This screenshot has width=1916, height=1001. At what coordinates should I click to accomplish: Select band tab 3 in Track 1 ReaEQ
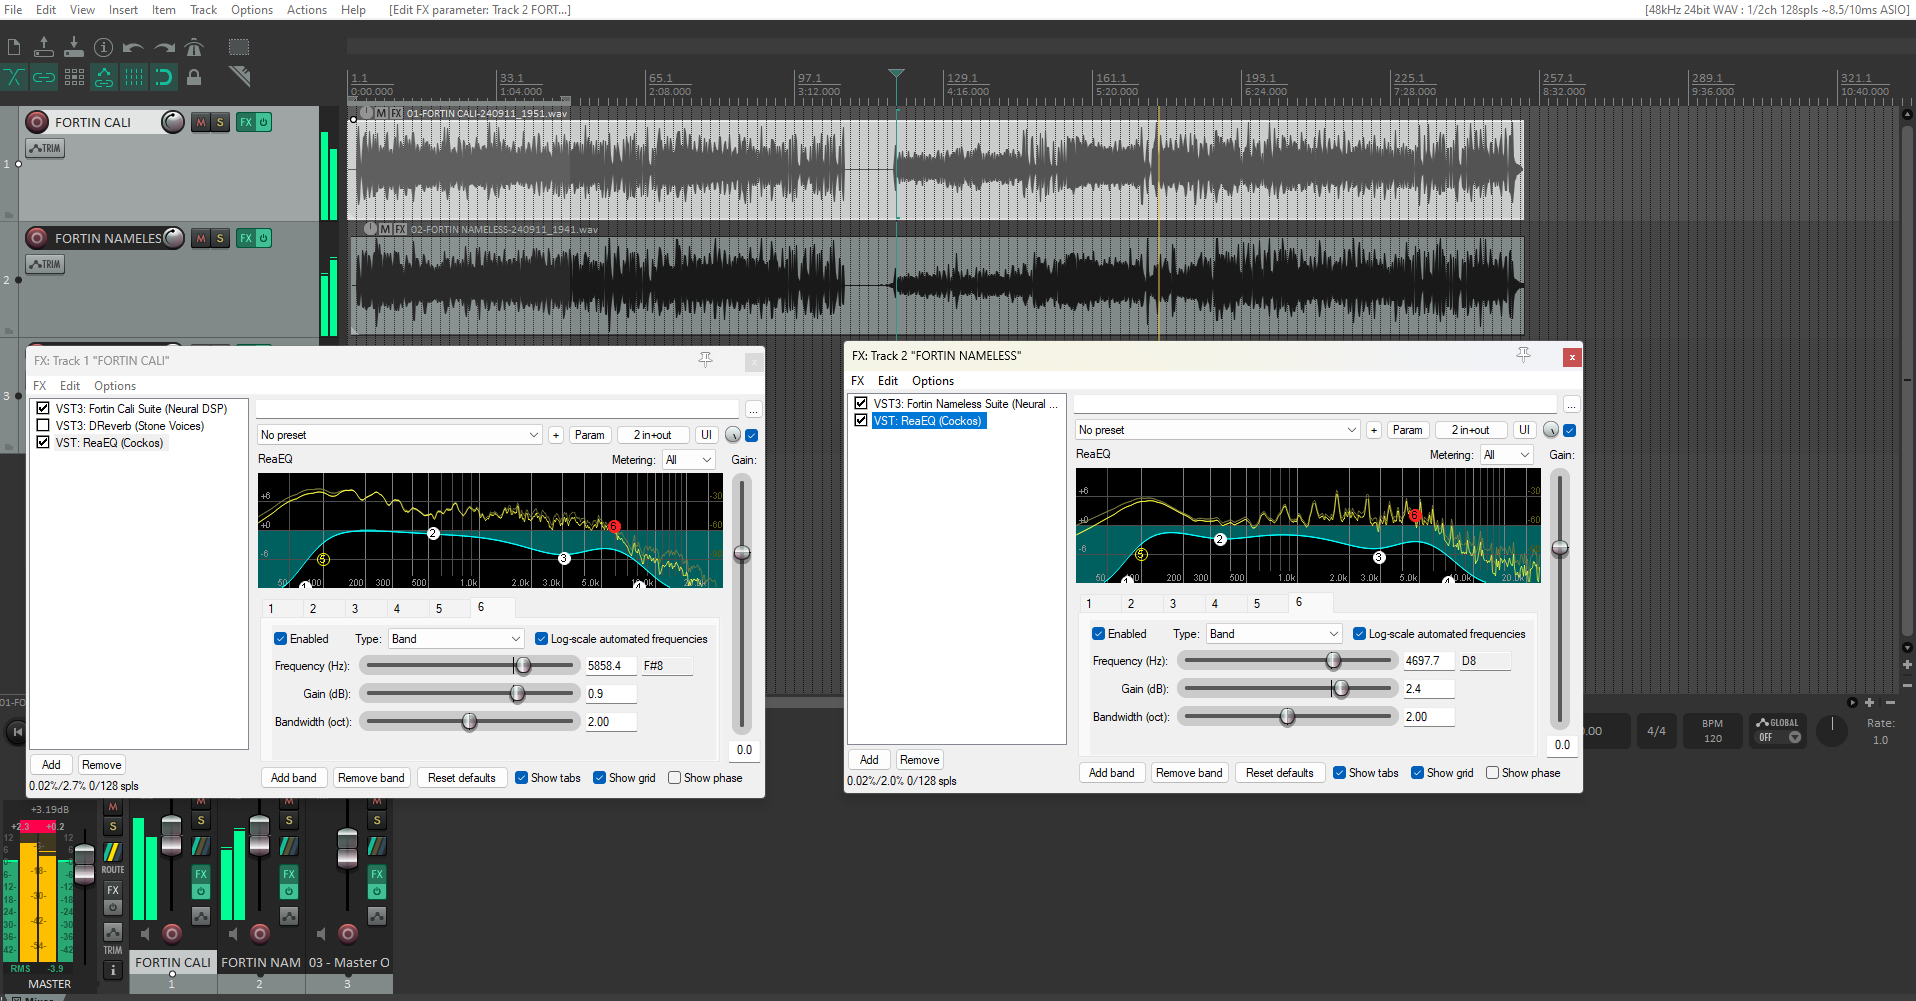pos(355,608)
